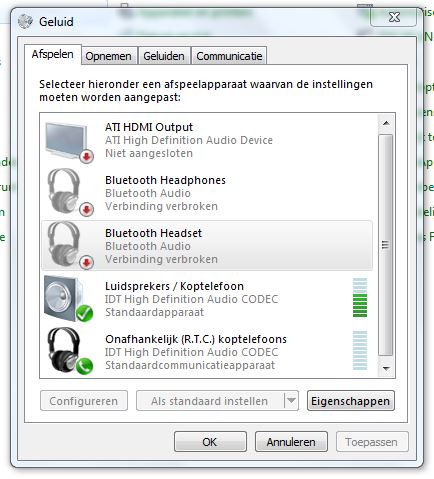Switch to the Communicatie tab

point(229,56)
